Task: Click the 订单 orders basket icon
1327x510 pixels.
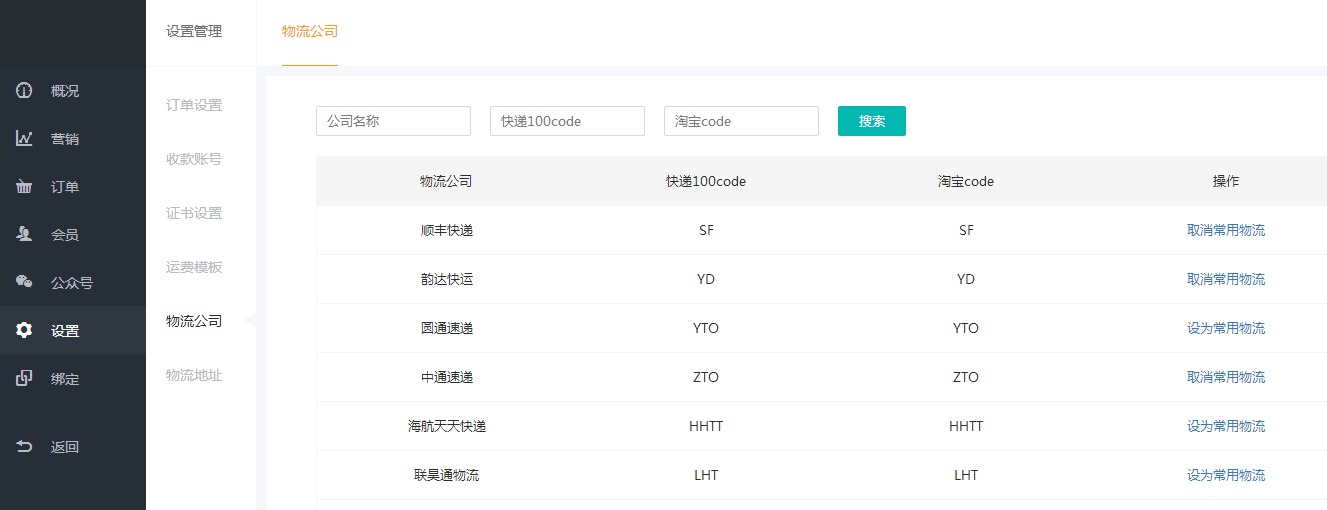Action: pyautogui.click(x=24, y=187)
